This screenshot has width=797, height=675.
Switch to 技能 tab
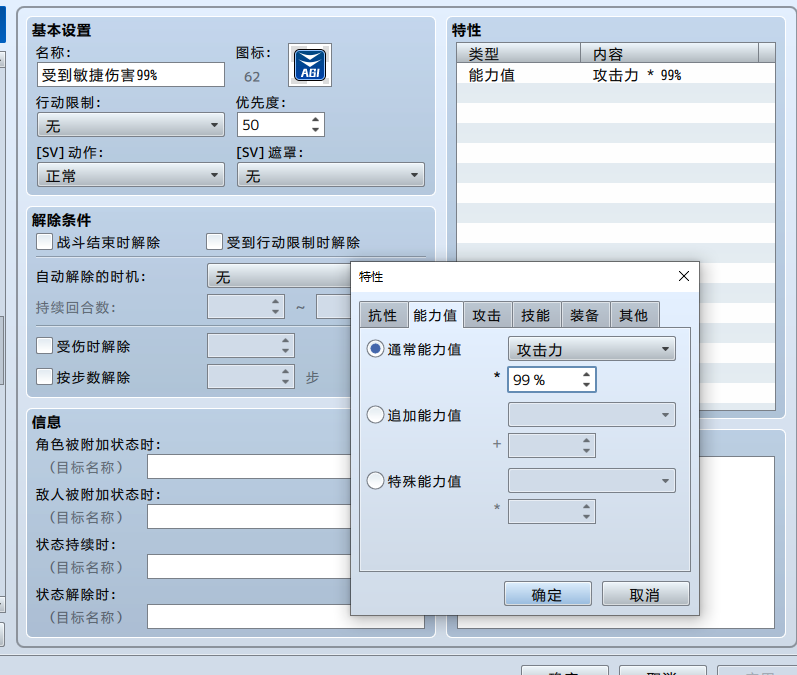[x=536, y=315]
